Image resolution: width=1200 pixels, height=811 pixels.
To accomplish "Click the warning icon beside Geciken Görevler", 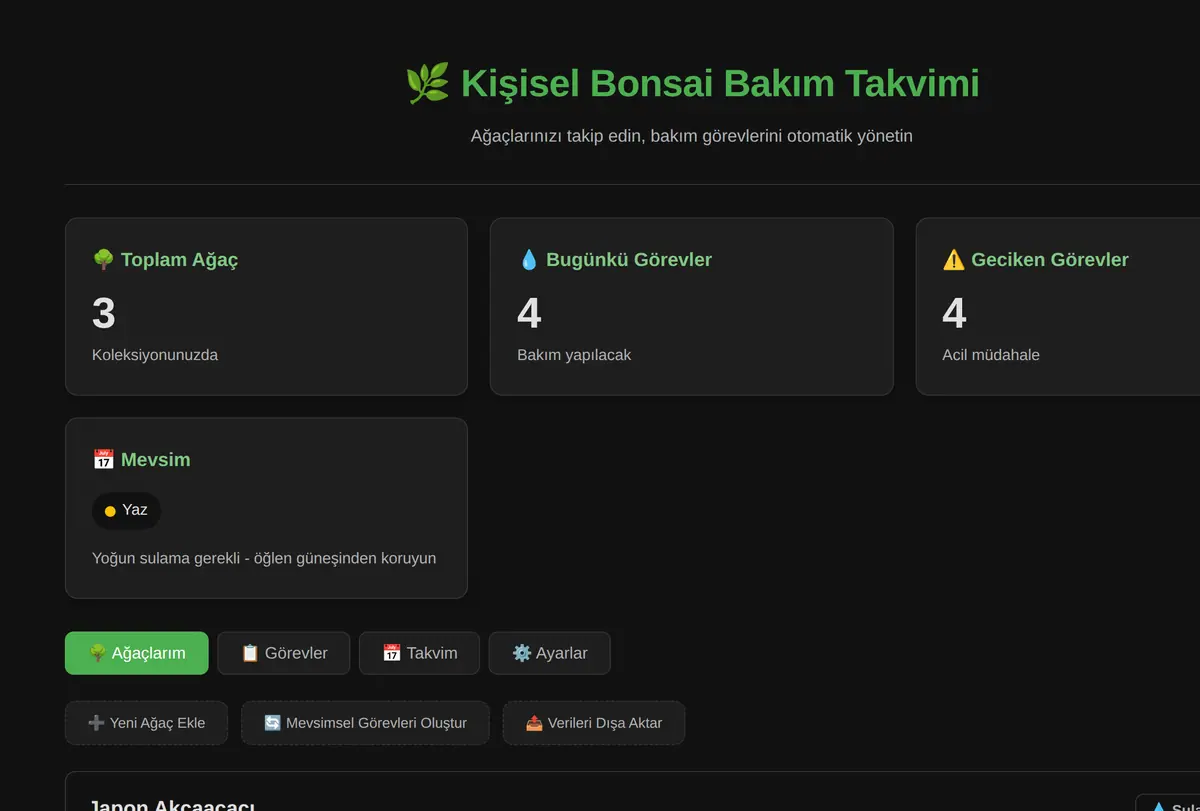I will point(953,260).
